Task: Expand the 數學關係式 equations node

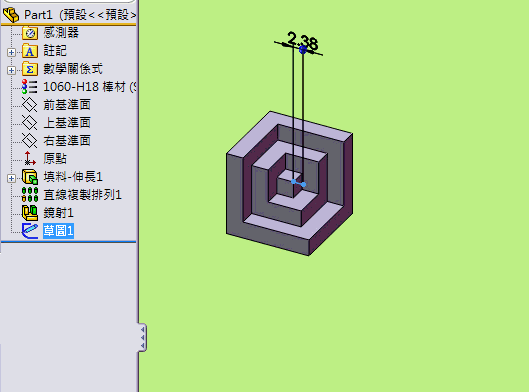Action: click(11, 70)
